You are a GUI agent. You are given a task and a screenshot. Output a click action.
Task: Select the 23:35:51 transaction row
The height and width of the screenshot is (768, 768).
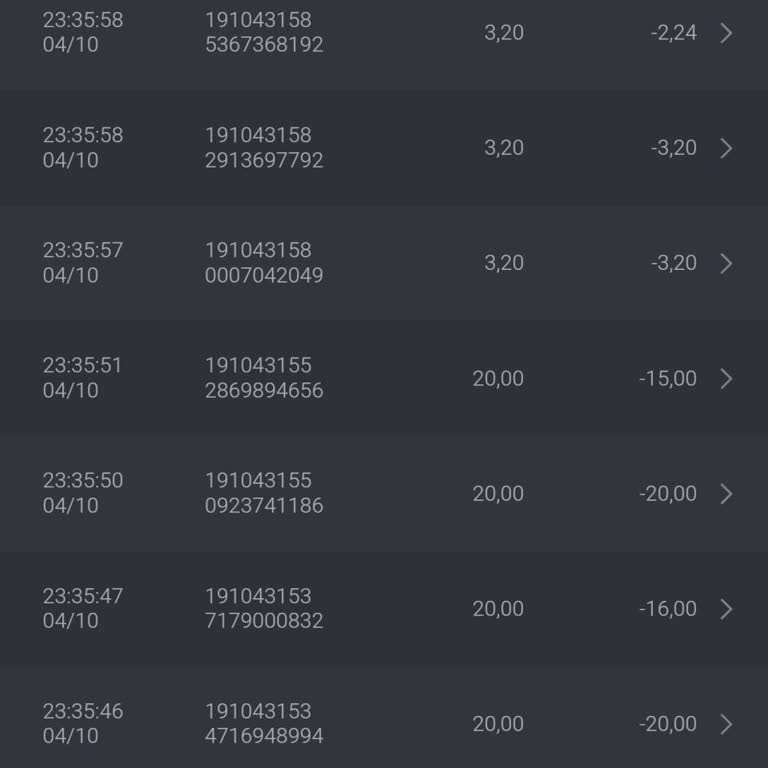384,378
